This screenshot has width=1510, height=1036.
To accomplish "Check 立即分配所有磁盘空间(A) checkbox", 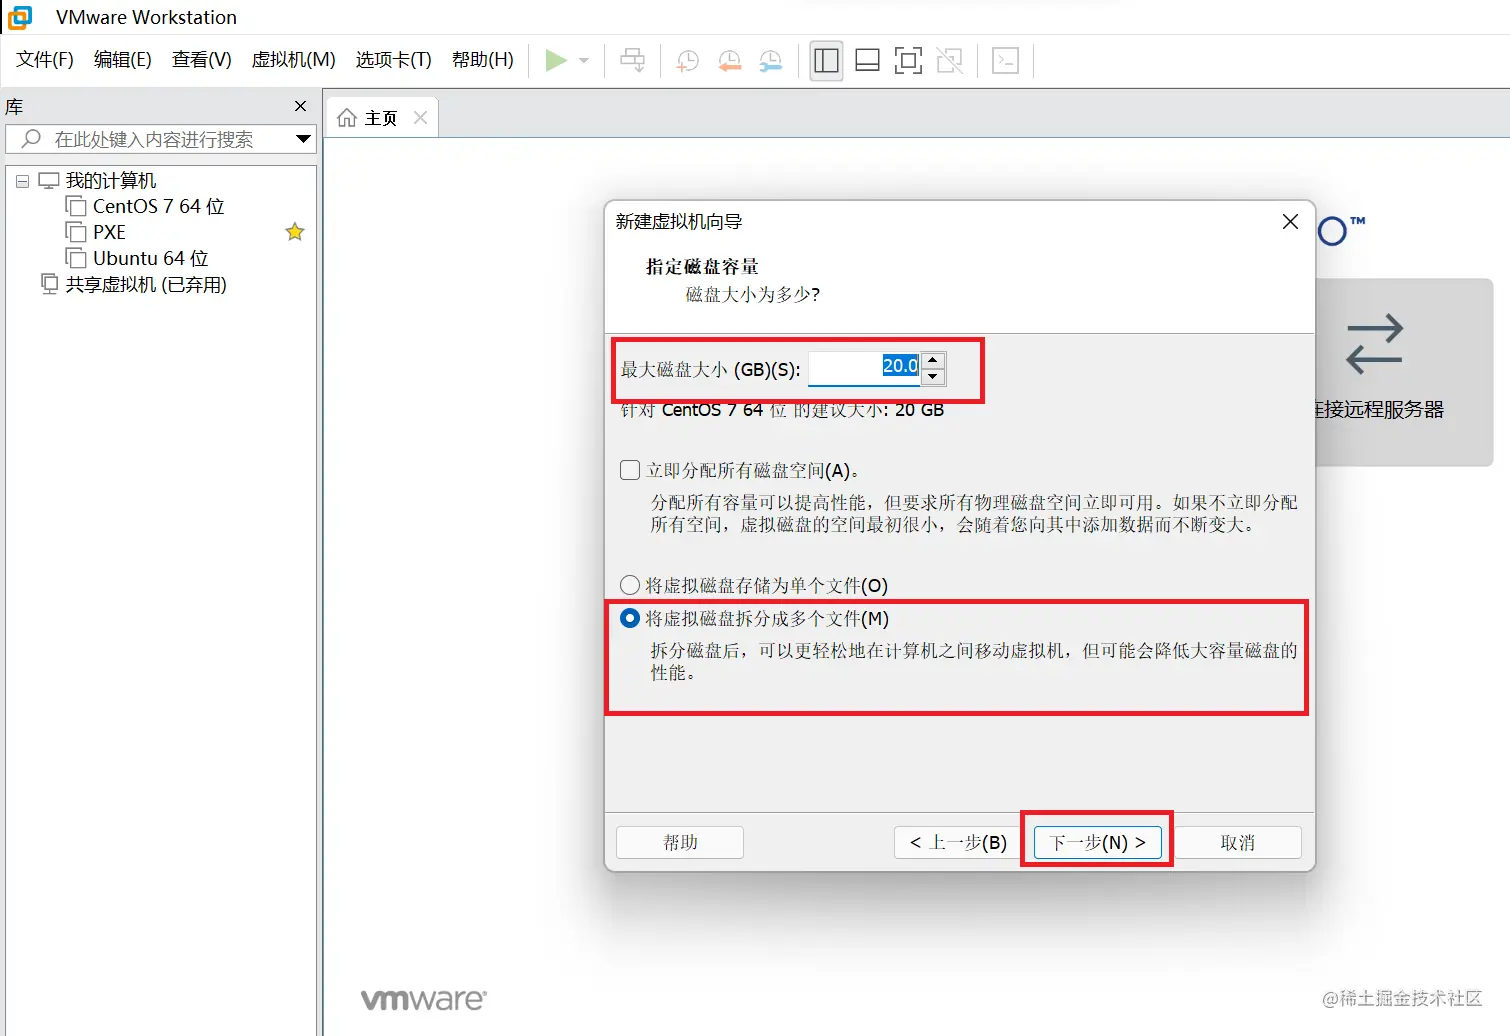I will click(630, 470).
